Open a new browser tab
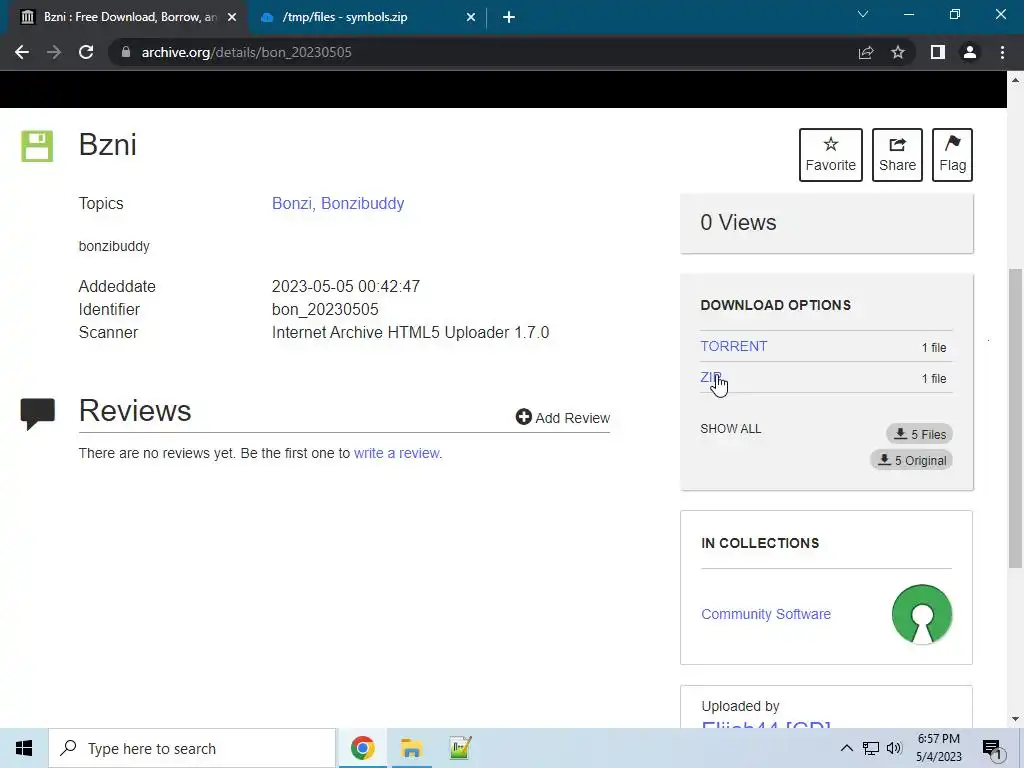Viewport: 1024px width, 768px height. pos(509,18)
